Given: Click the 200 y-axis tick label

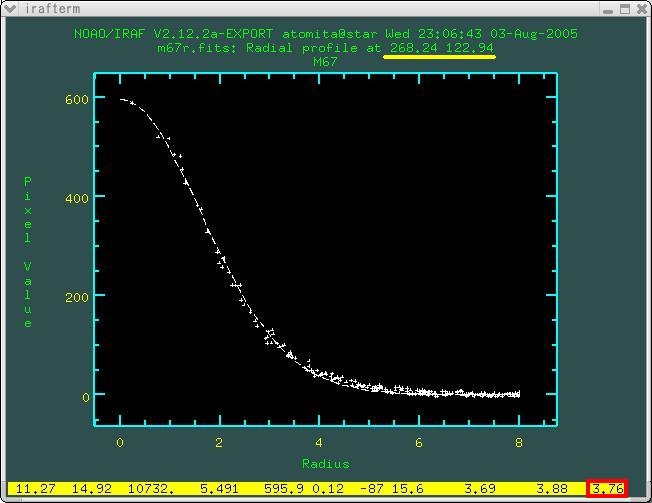Looking at the screenshot, I should [77, 297].
